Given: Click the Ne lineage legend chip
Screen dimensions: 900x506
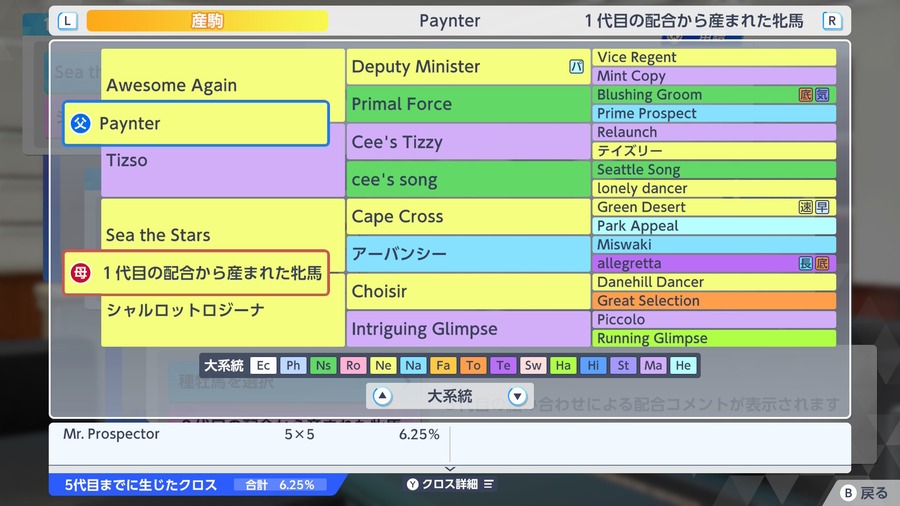Looking at the screenshot, I should [x=383, y=365].
